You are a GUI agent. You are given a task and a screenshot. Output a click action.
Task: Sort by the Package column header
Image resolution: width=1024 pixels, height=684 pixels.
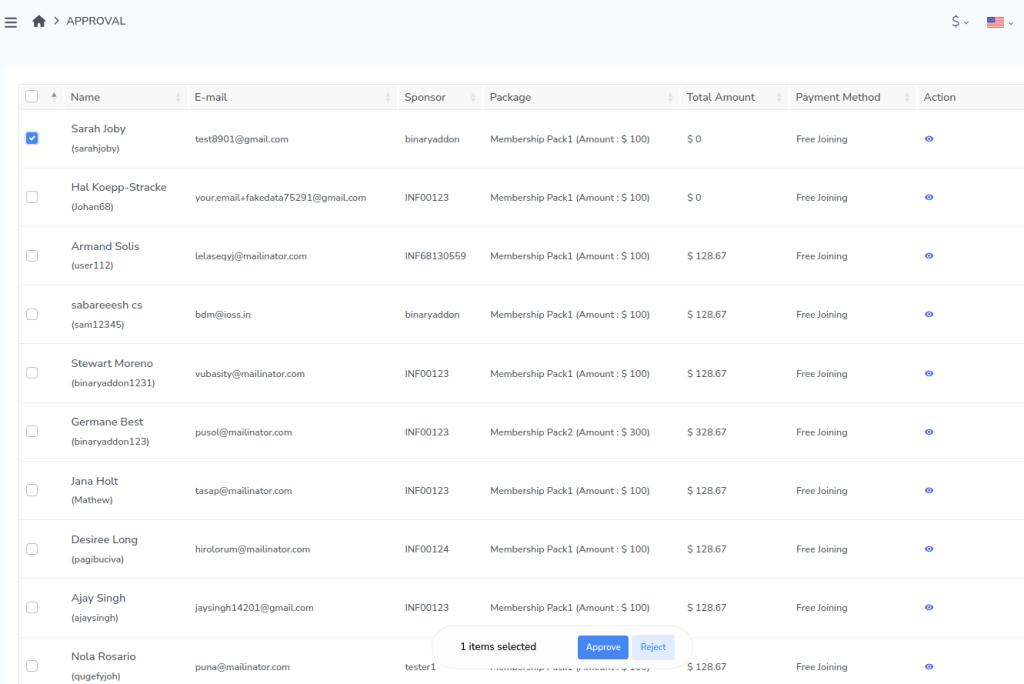click(510, 97)
